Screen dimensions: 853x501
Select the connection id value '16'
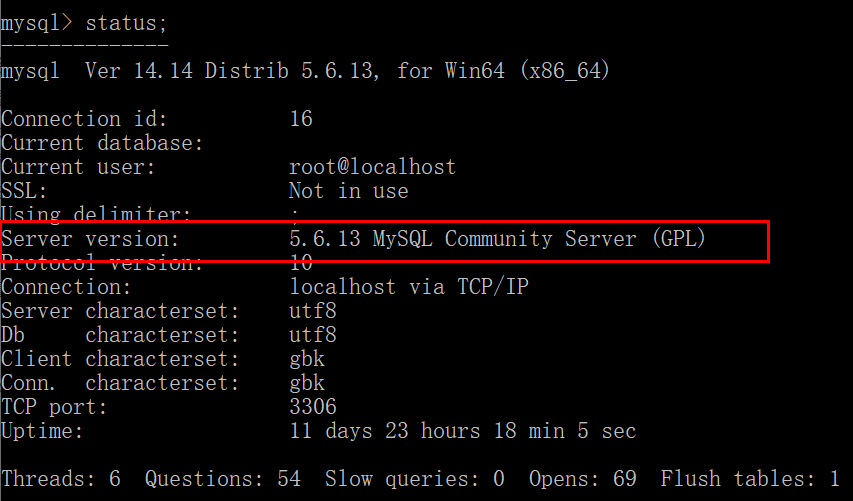[301, 119]
